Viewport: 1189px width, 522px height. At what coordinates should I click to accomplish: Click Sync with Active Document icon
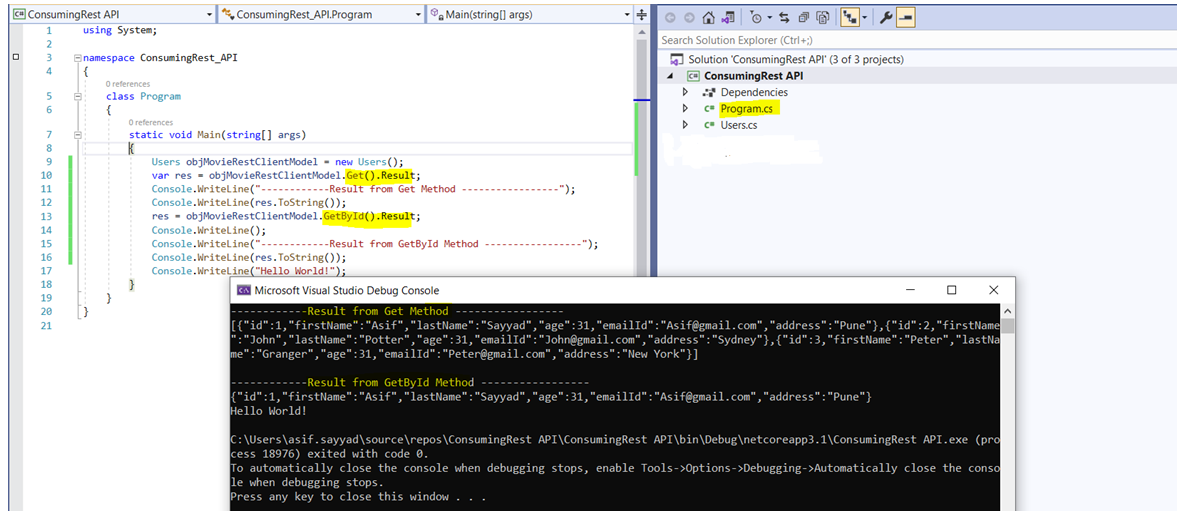point(785,17)
